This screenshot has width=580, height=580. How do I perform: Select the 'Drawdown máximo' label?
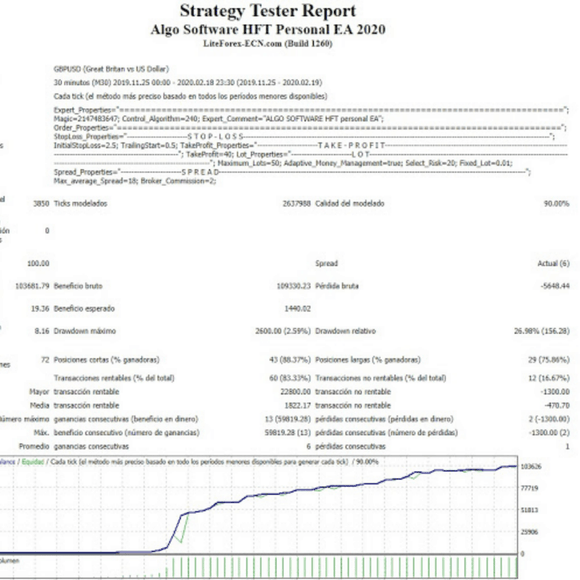click(85, 331)
